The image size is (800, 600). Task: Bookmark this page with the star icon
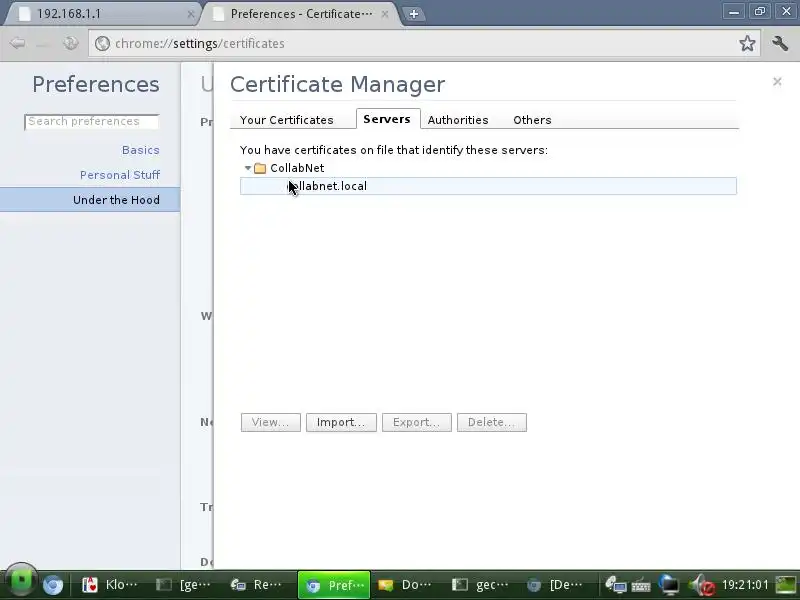tap(747, 43)
